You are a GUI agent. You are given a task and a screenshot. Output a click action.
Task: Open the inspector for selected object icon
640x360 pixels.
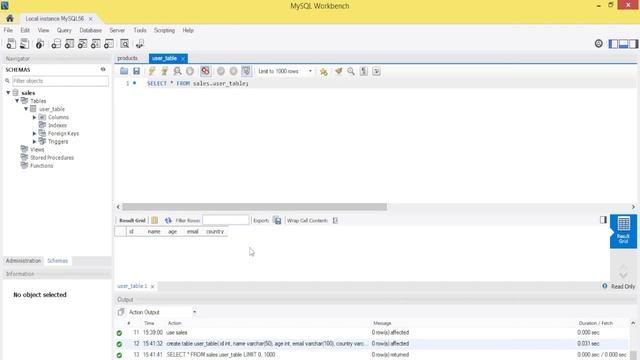point(40,44)
